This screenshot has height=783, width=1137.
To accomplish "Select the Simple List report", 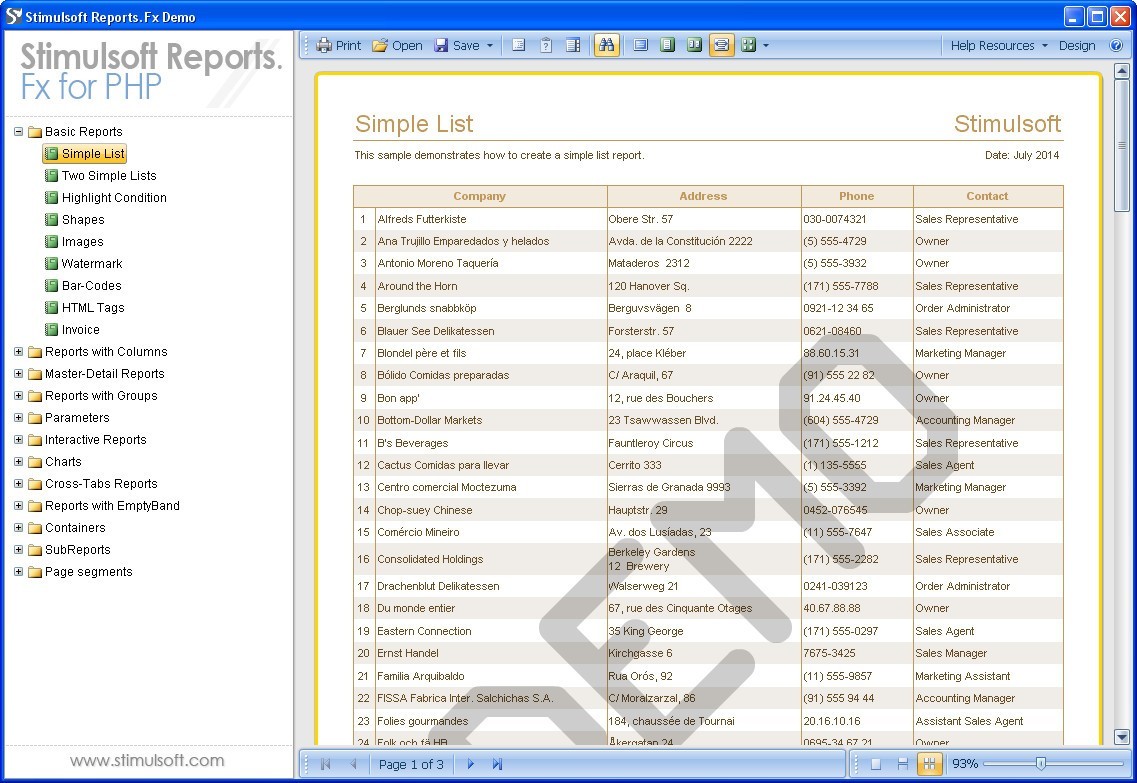I will tap(85, 154).
